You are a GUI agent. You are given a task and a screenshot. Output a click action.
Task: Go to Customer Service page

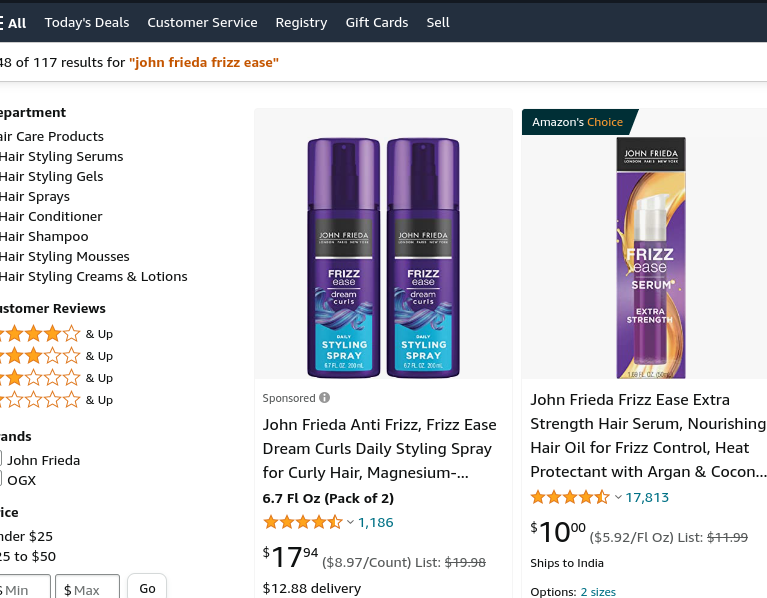pos(202,22)
